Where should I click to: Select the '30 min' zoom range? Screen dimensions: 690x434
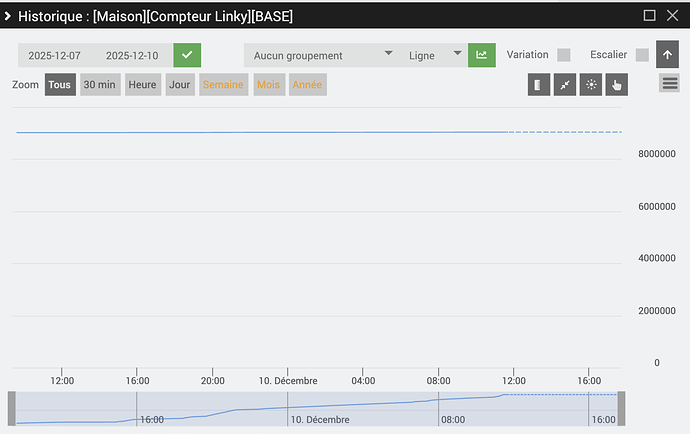coord(99,85)
